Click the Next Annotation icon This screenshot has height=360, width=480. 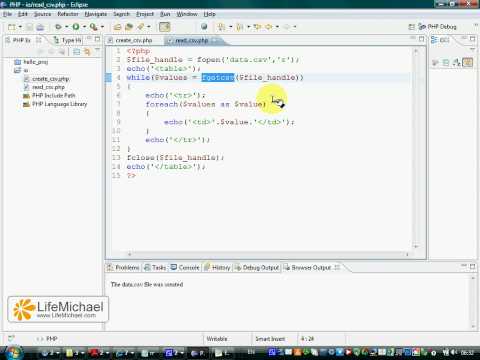(x=221, y=27)
